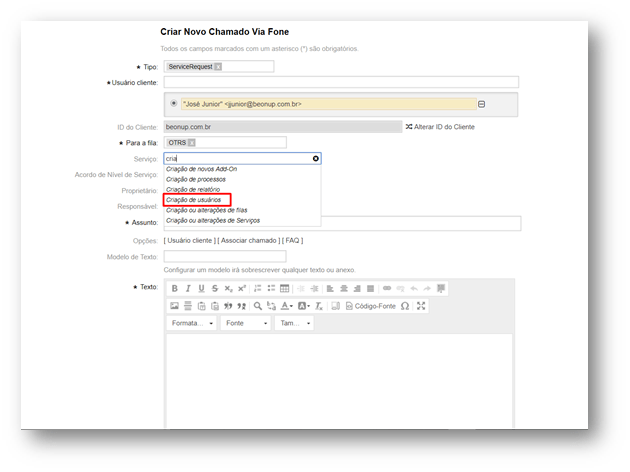Click the insert image icon
This screenshot has height=472, width=630.
tap(174, 306)
